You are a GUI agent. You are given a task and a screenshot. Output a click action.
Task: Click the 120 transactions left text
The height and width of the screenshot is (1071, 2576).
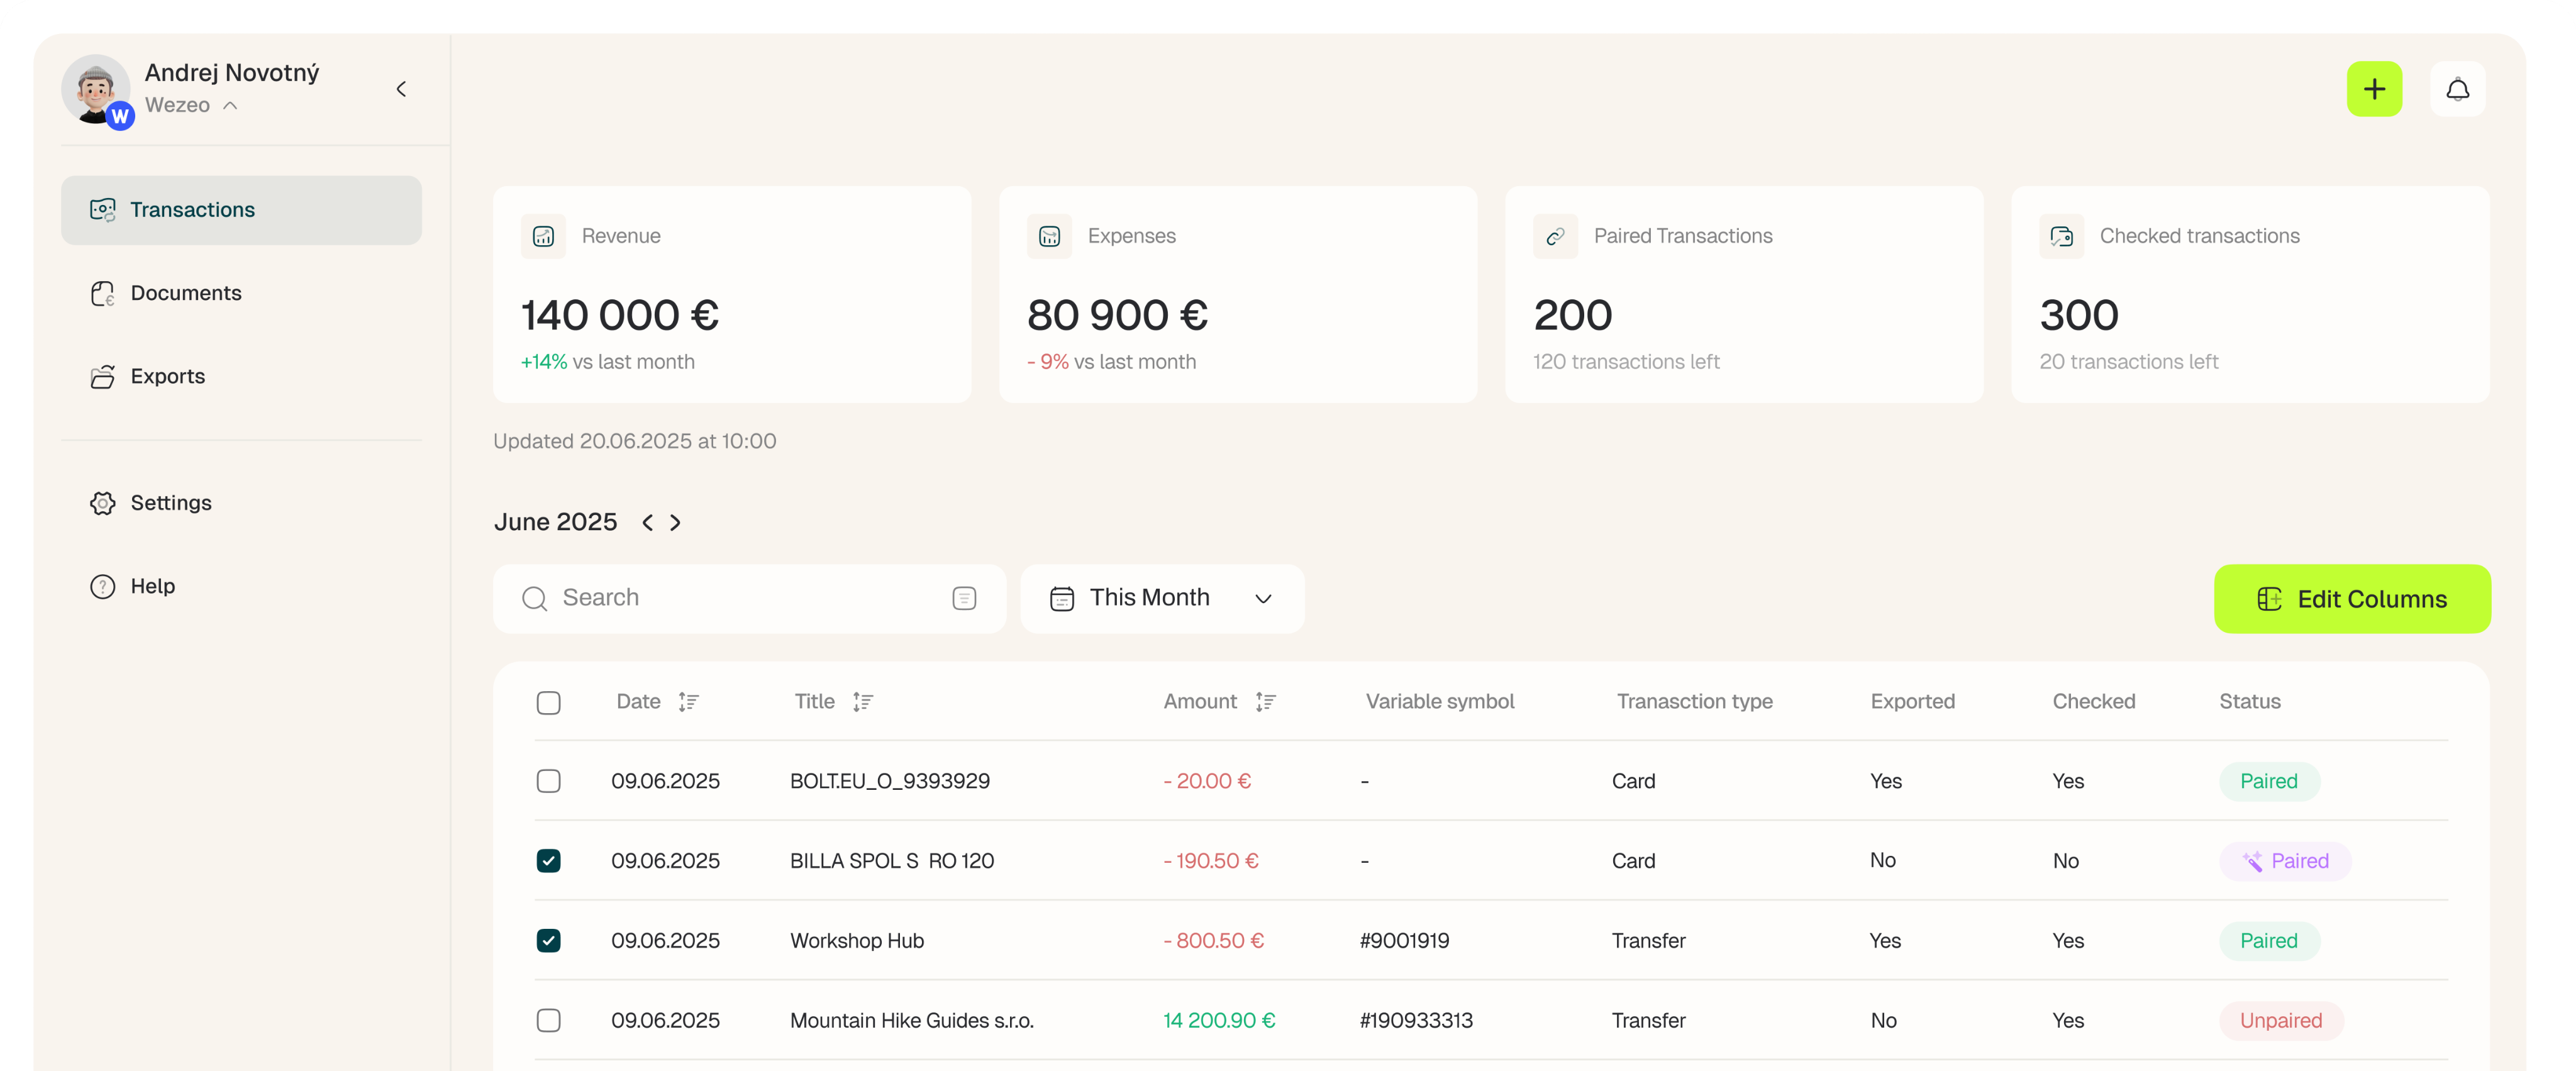[1626, 362]
